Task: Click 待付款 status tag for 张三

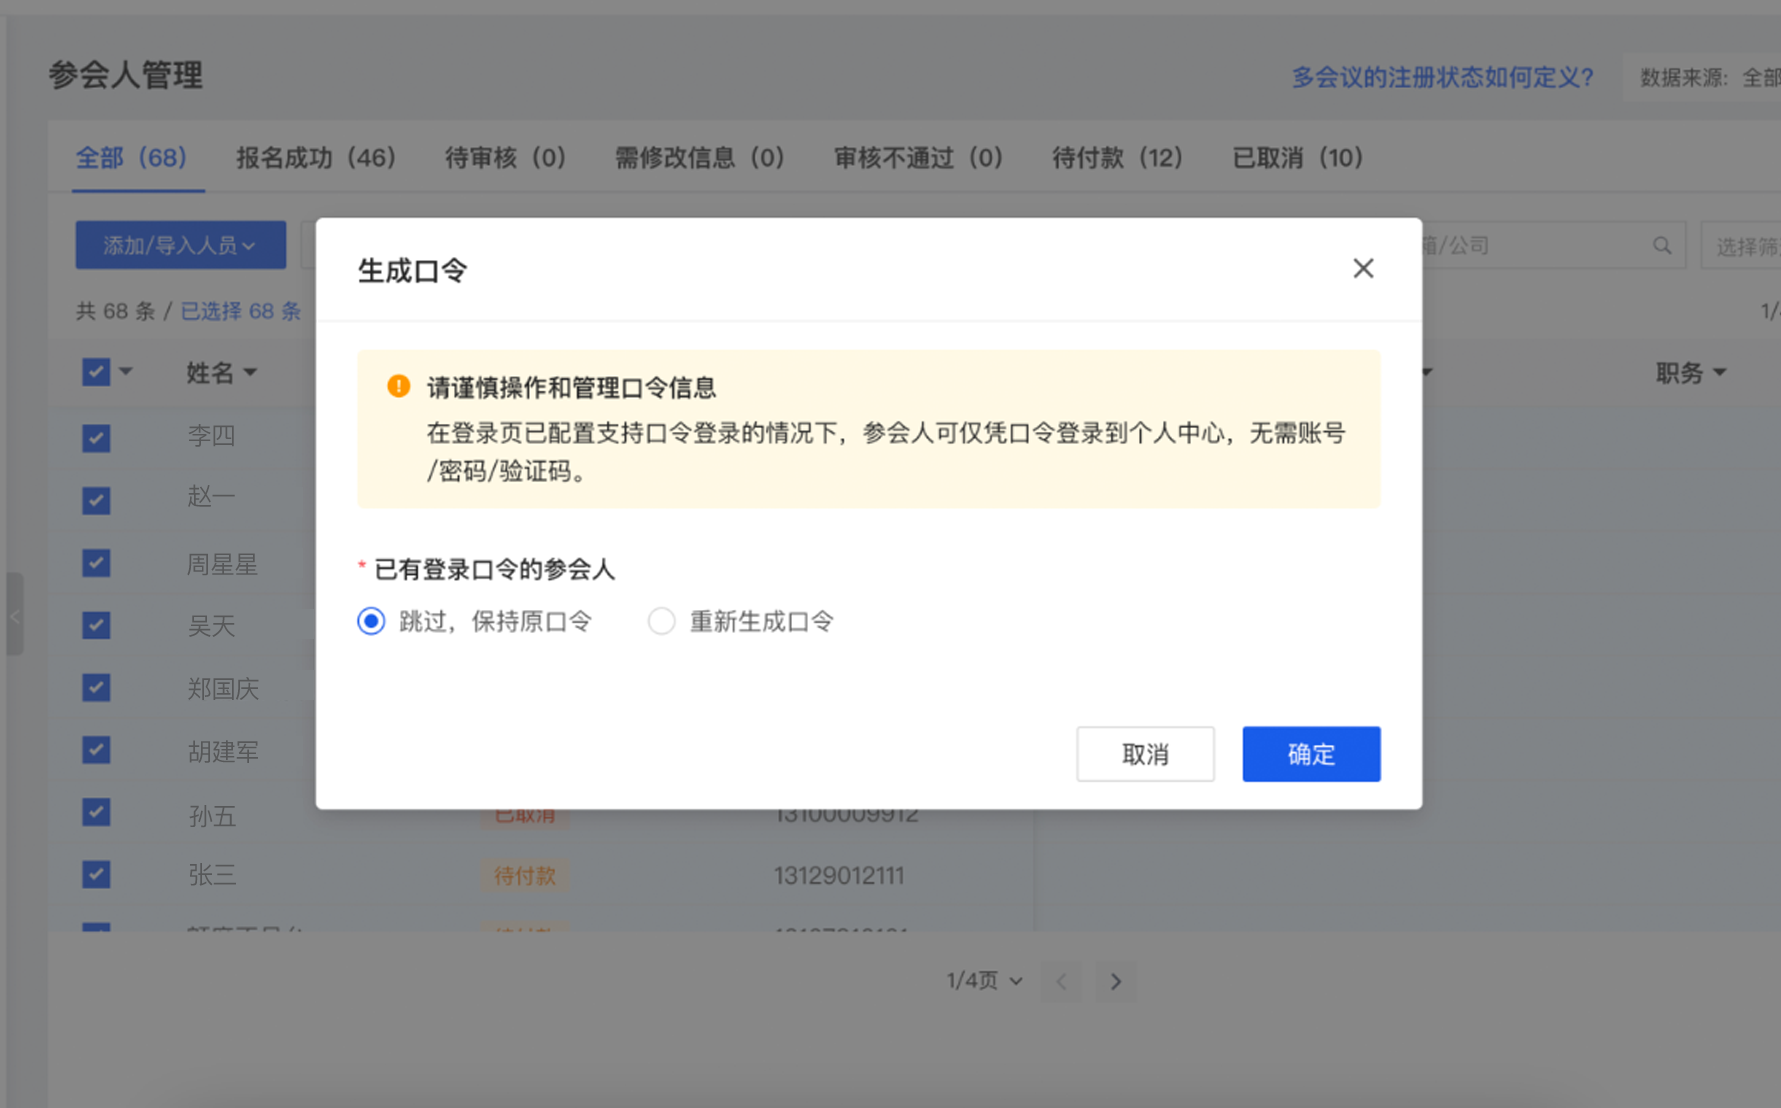Action: tap(524, 876)
